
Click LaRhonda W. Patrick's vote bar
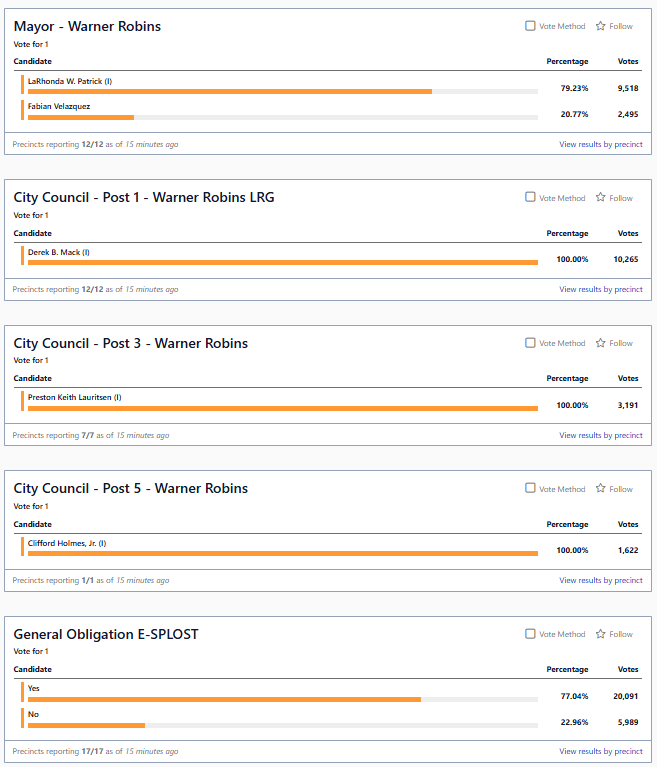(230, 91)
